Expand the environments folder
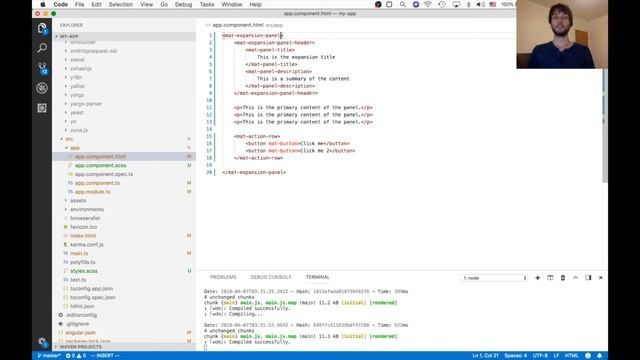 (87, 209)
